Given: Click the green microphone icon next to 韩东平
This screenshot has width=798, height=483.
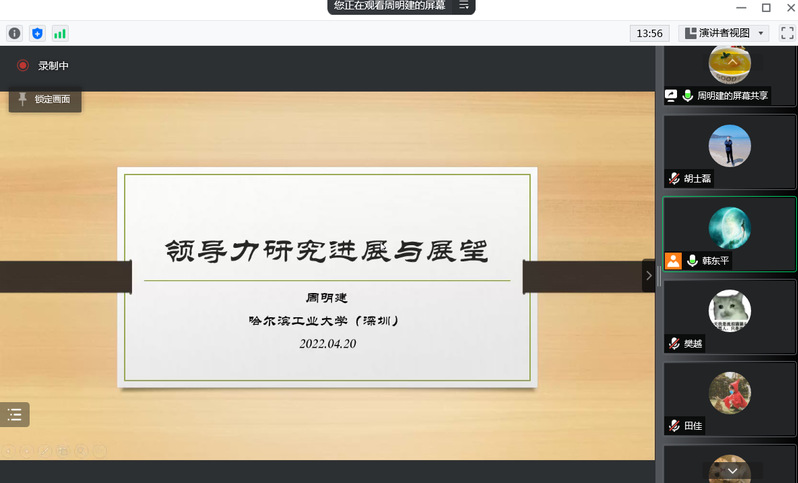Looking at the screenshot, I should click(x=692, y=261).
